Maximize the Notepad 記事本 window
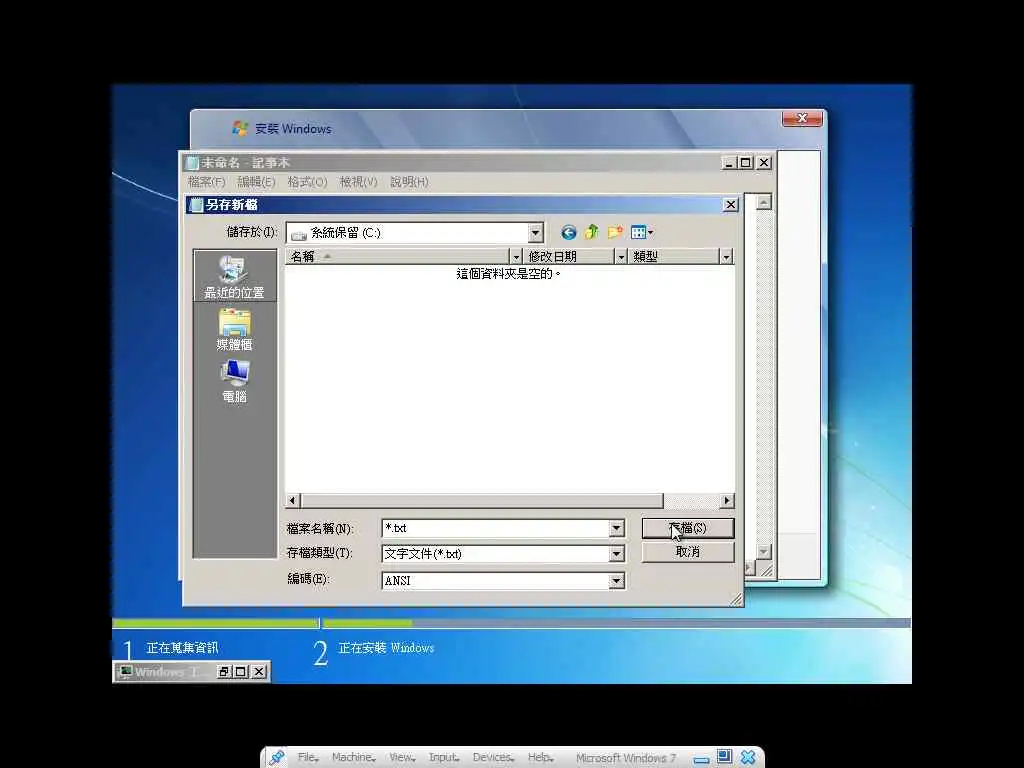Image resolution: width=1024 pixels, height=768 pixels. pos(746,163)
